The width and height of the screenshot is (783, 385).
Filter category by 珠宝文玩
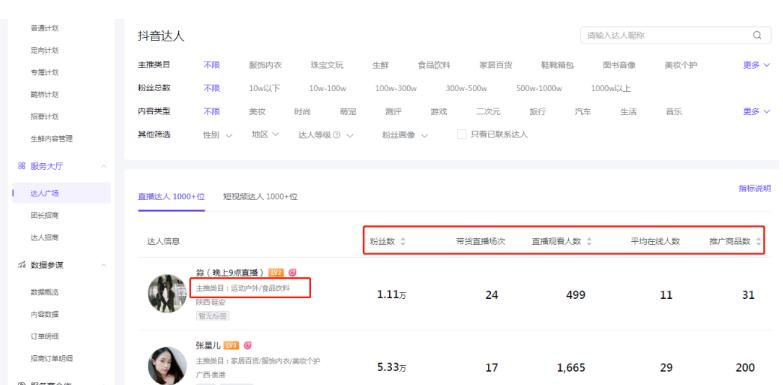coord(327,65)
